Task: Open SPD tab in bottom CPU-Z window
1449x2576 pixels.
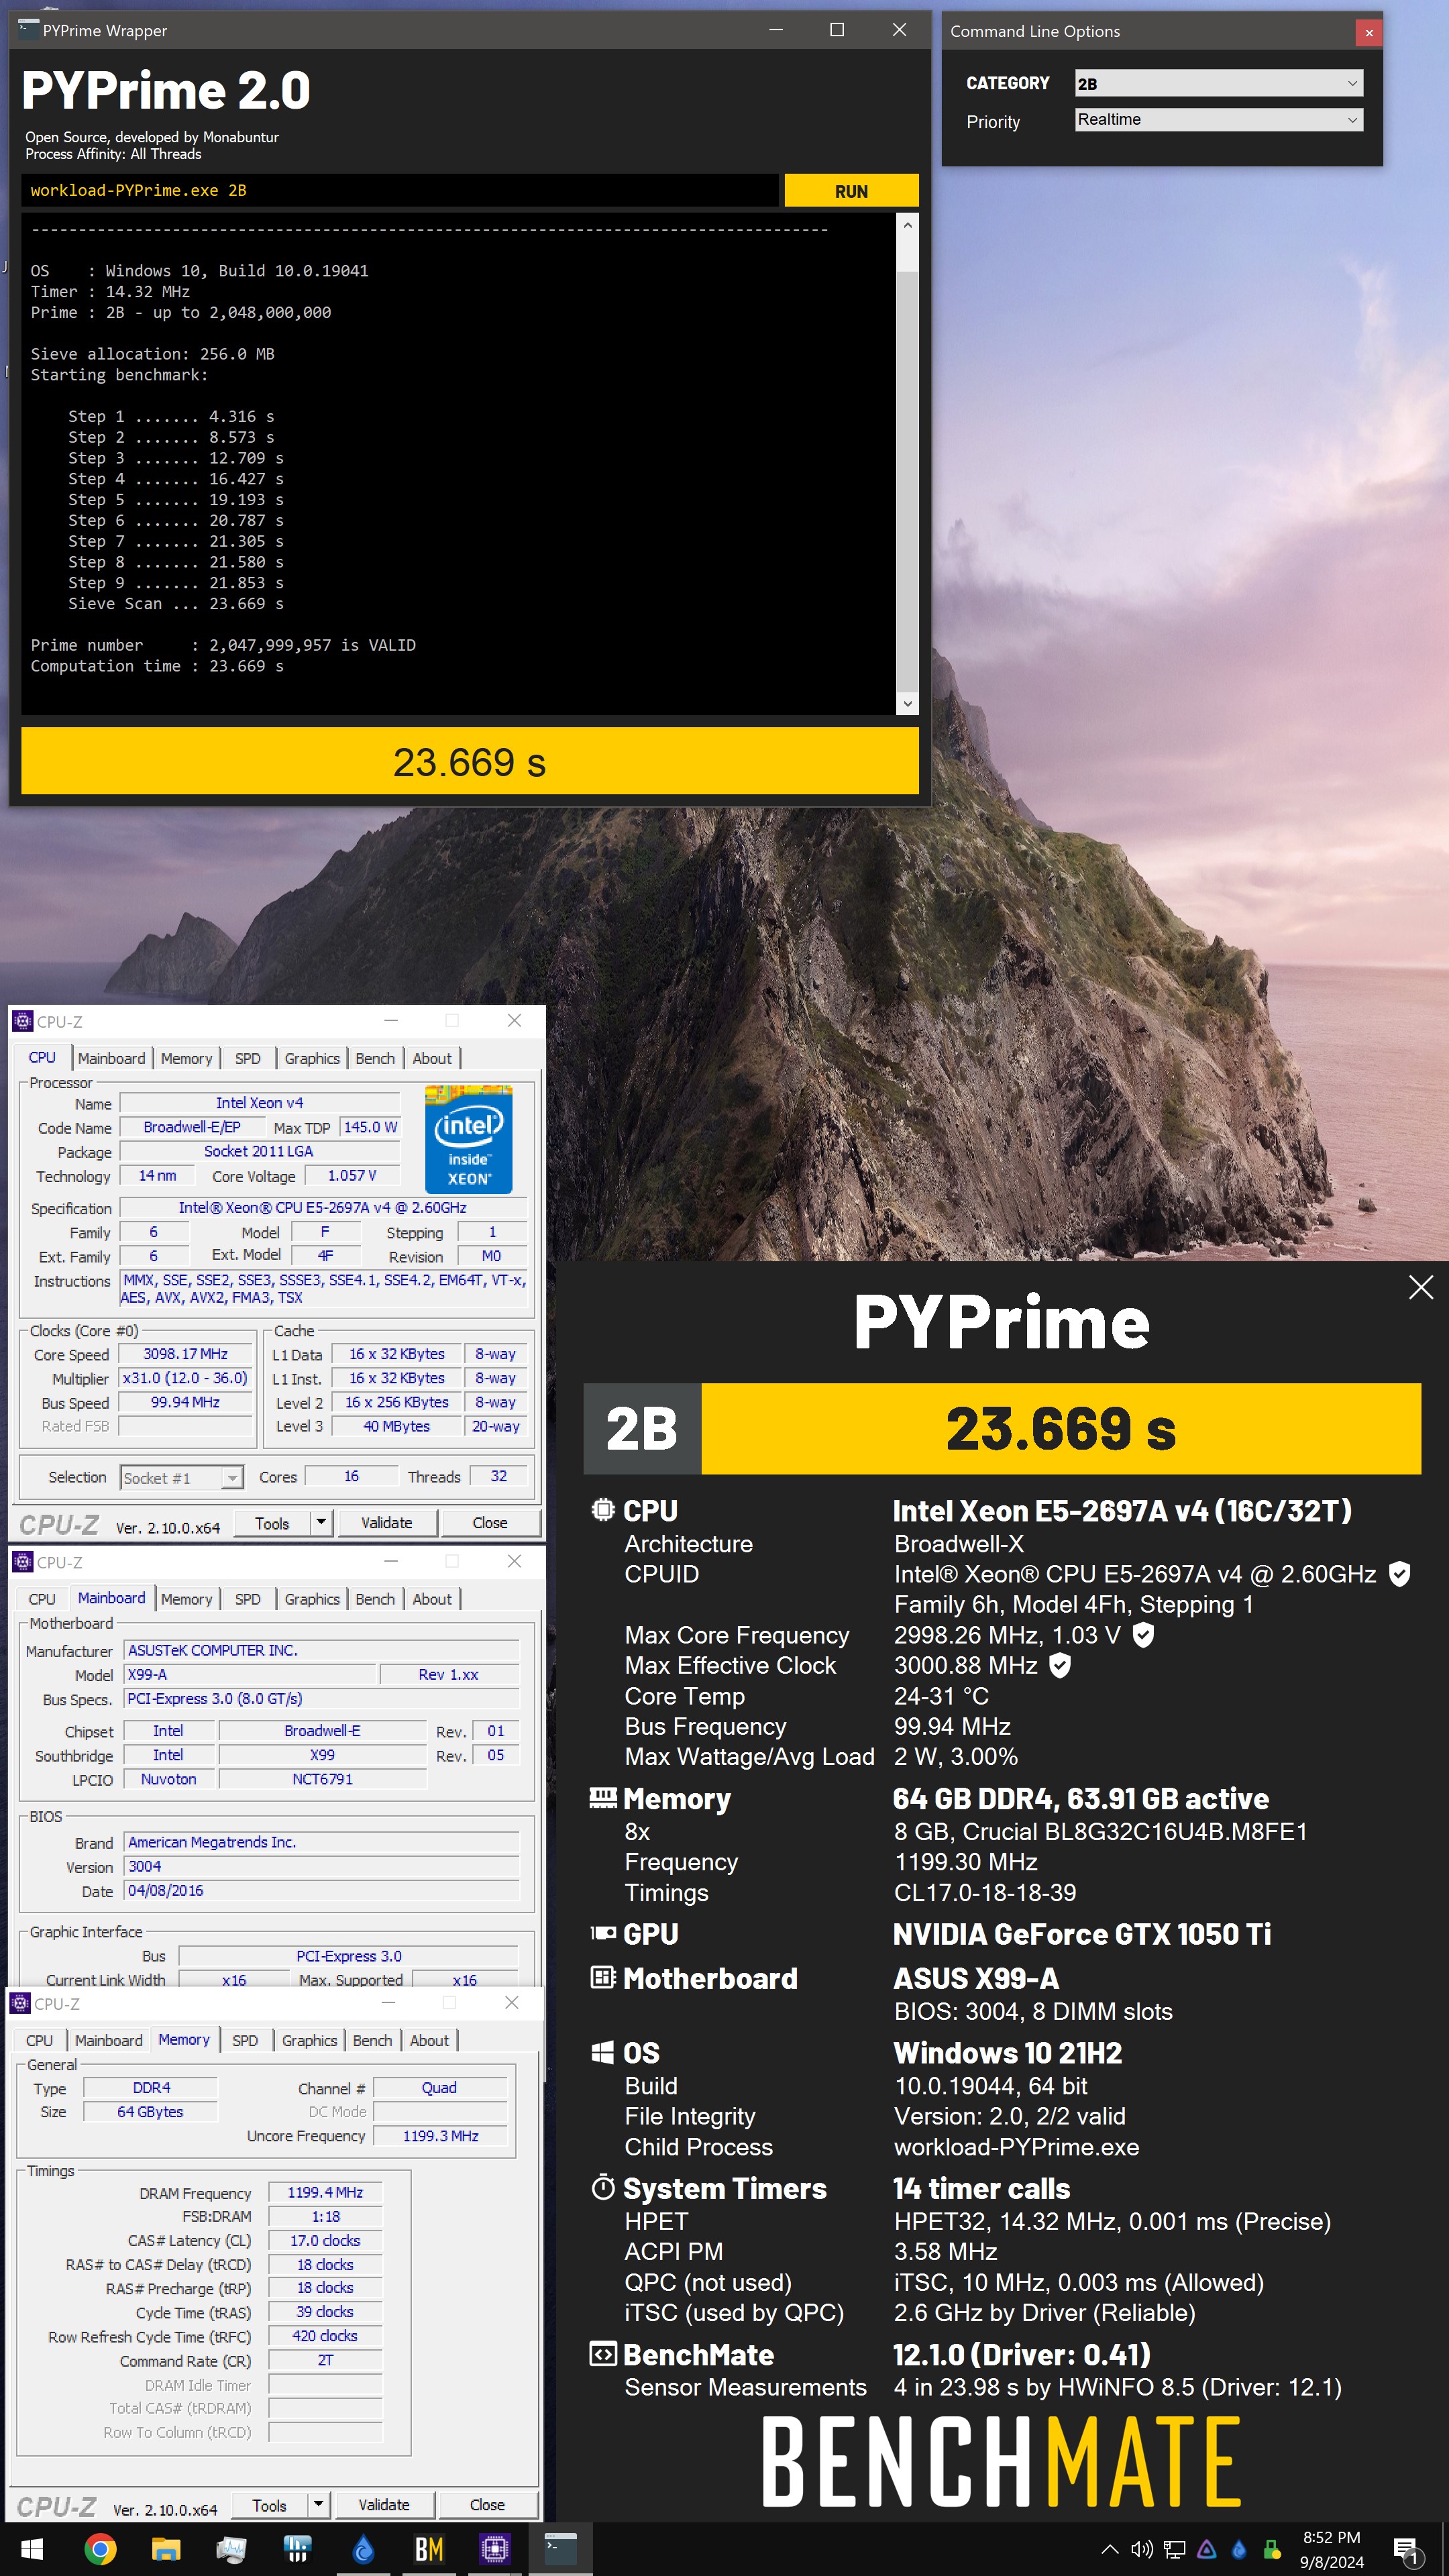Action: click(x=244, y=2040)
